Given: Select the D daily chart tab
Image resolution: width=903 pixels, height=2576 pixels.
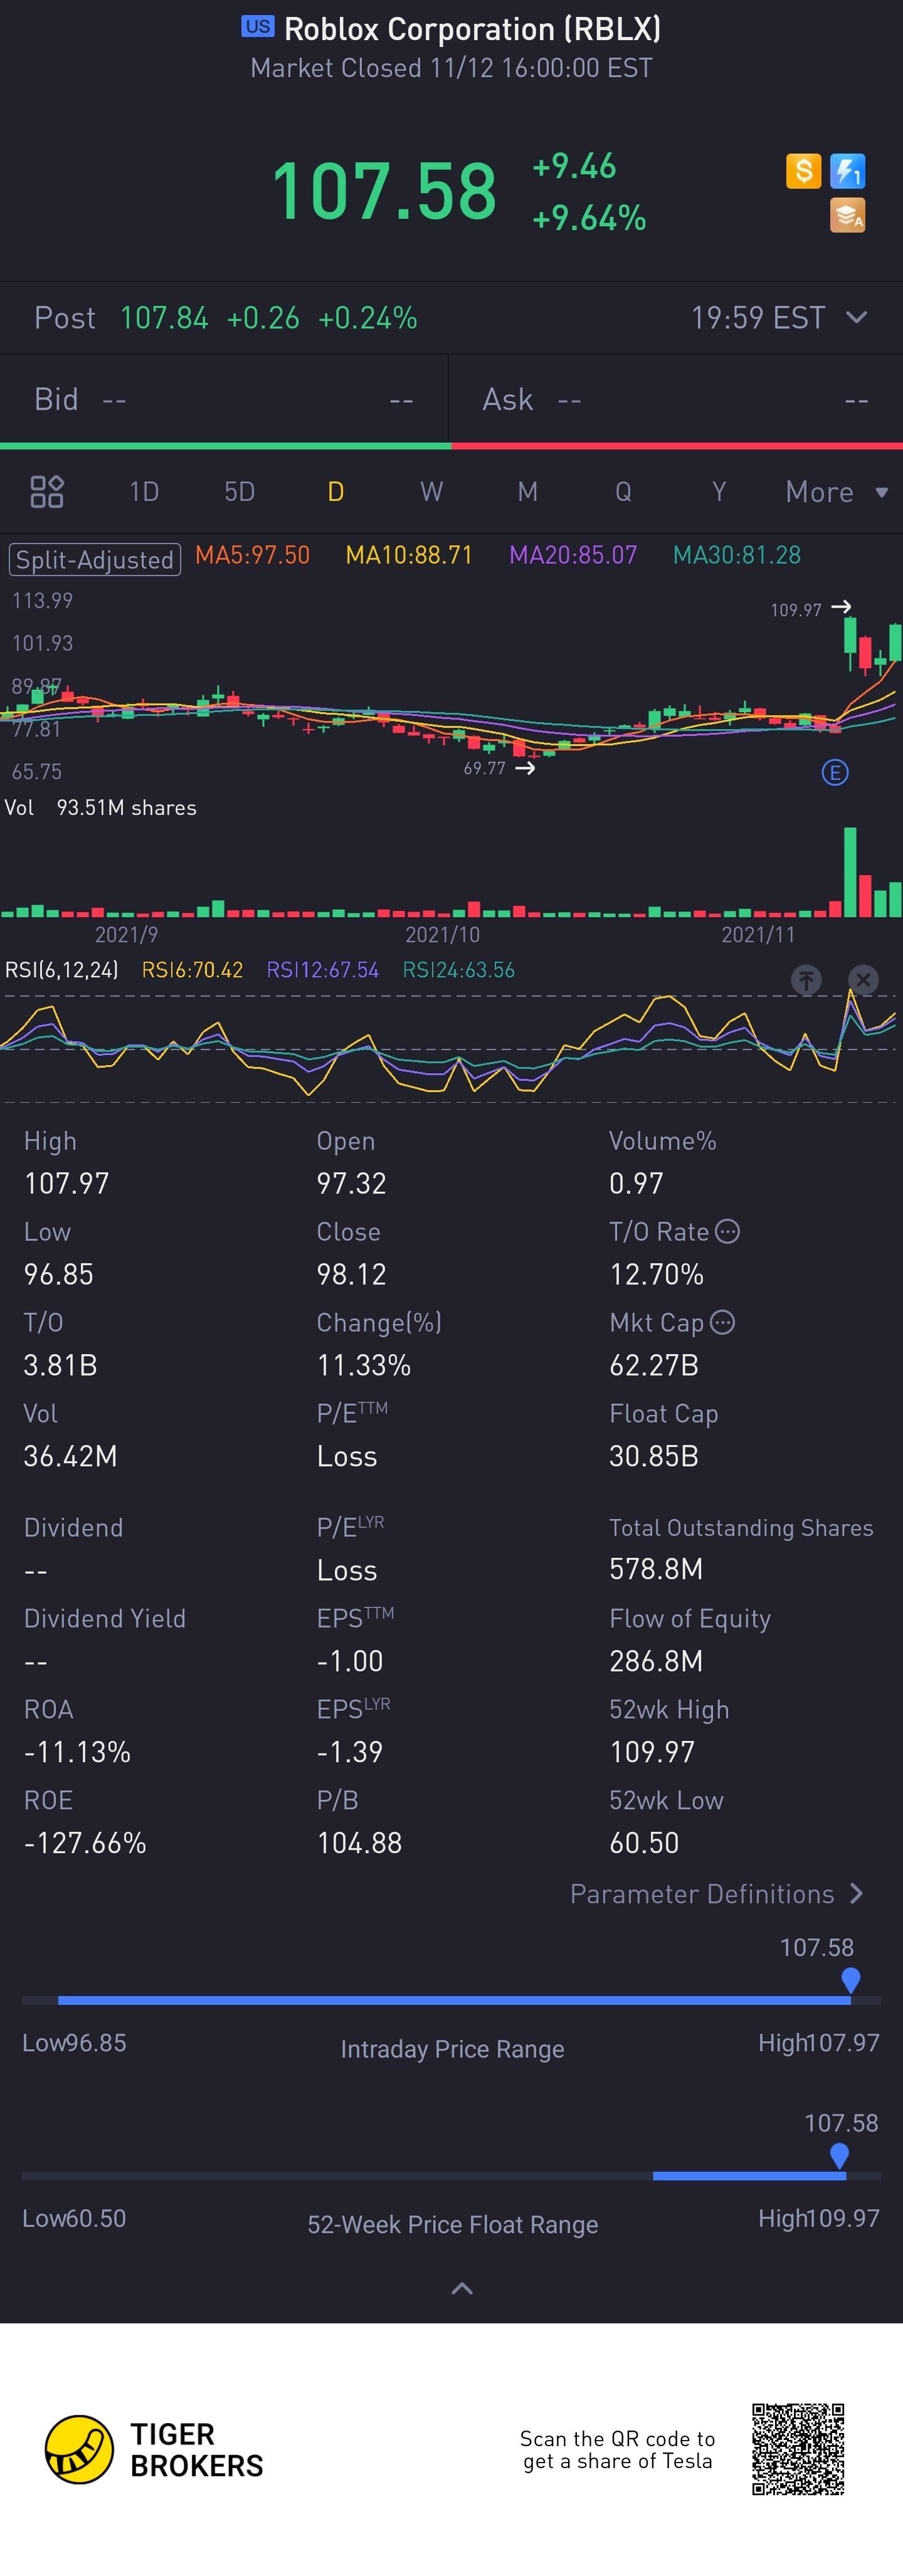Looking at the screenshot, I should [335, 491].
